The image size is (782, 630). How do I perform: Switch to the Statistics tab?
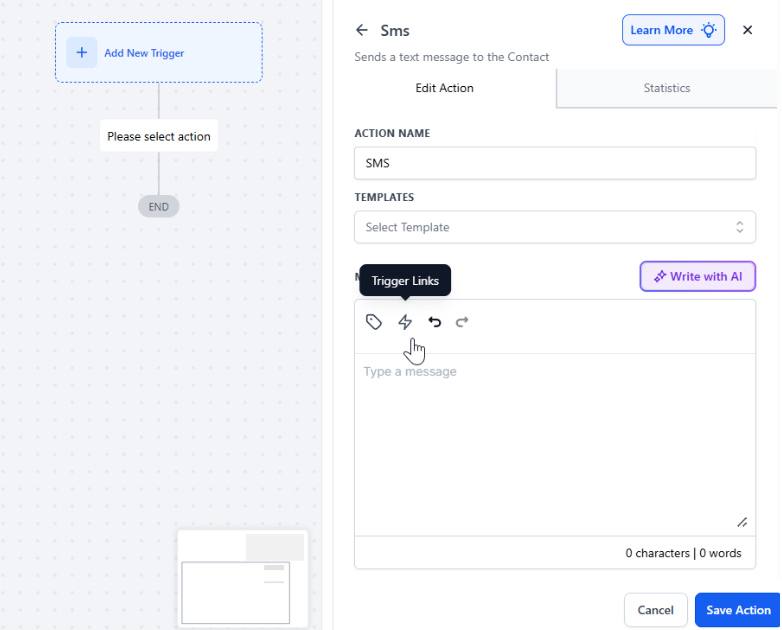point(666,88)
